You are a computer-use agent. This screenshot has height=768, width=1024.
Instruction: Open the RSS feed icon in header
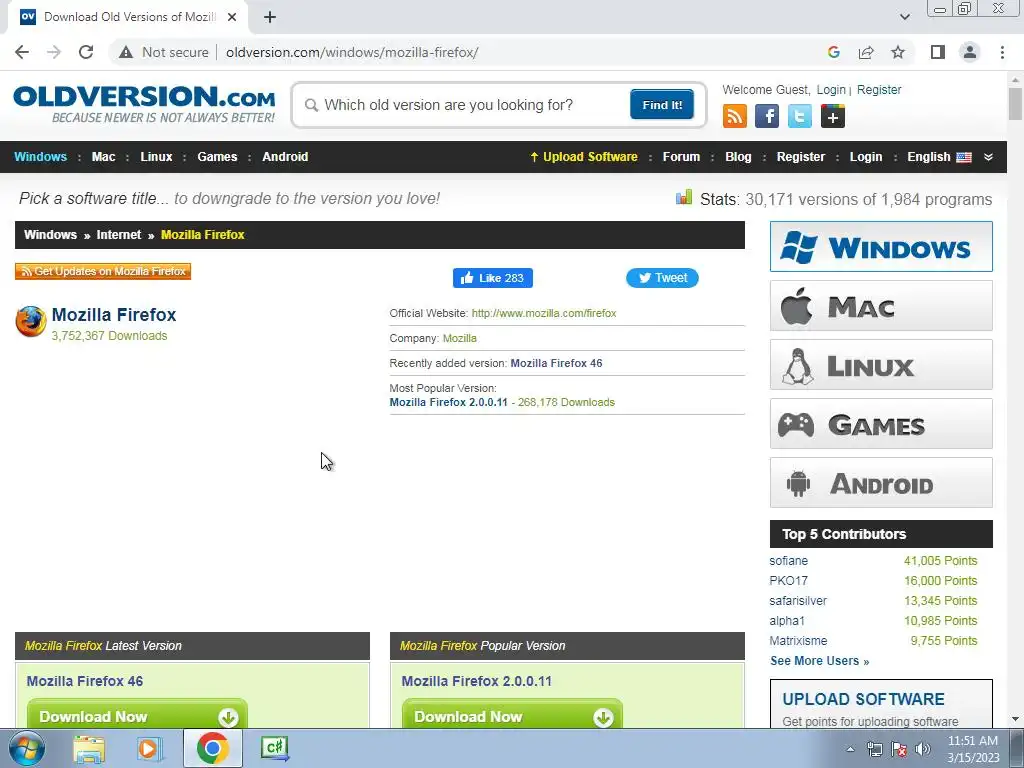point(735,116)
